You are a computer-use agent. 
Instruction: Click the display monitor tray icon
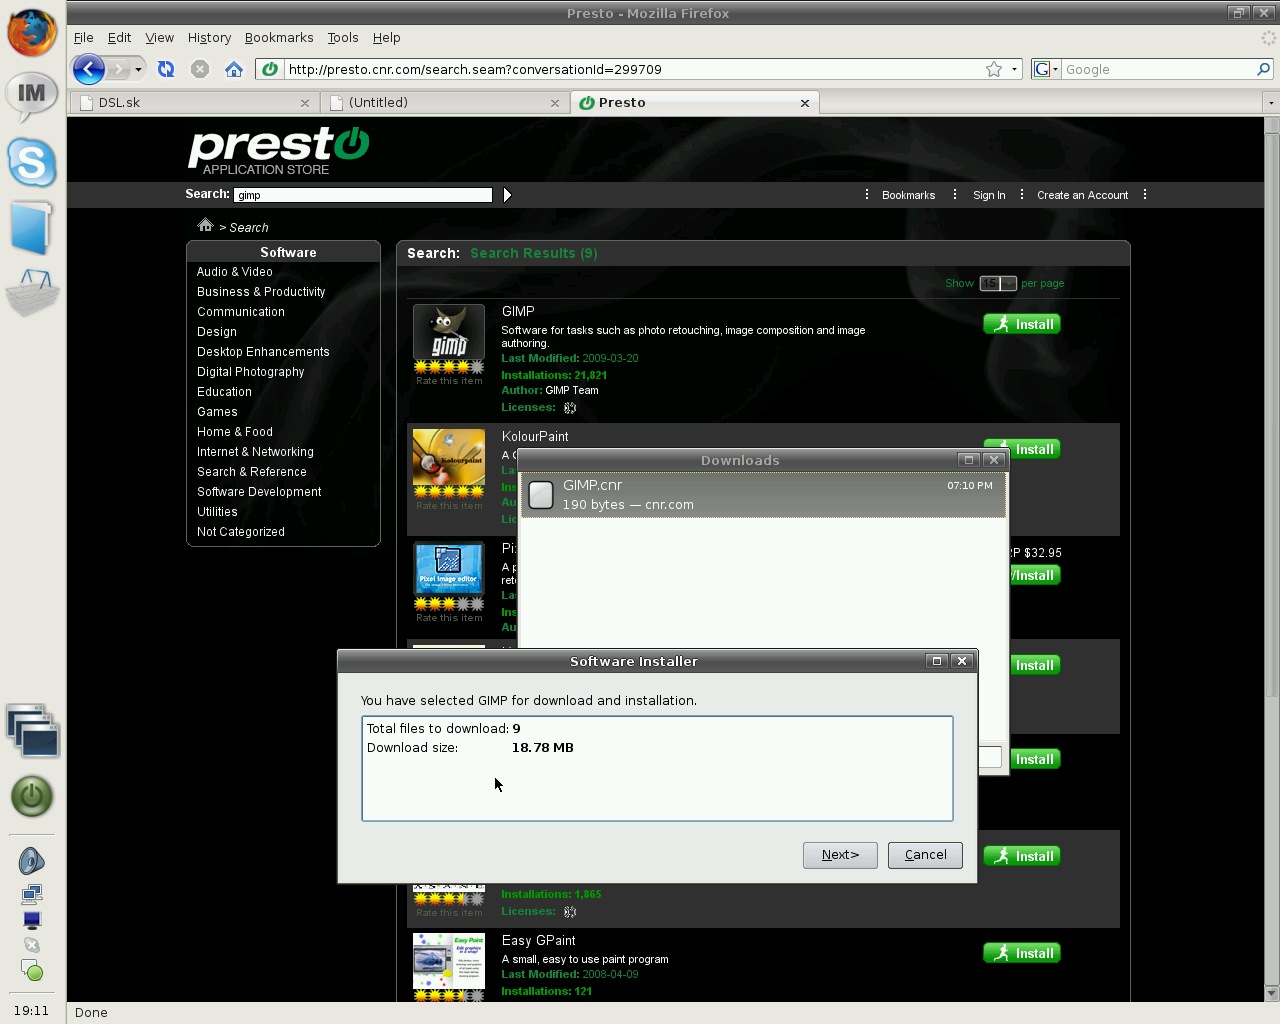(32, 920)
